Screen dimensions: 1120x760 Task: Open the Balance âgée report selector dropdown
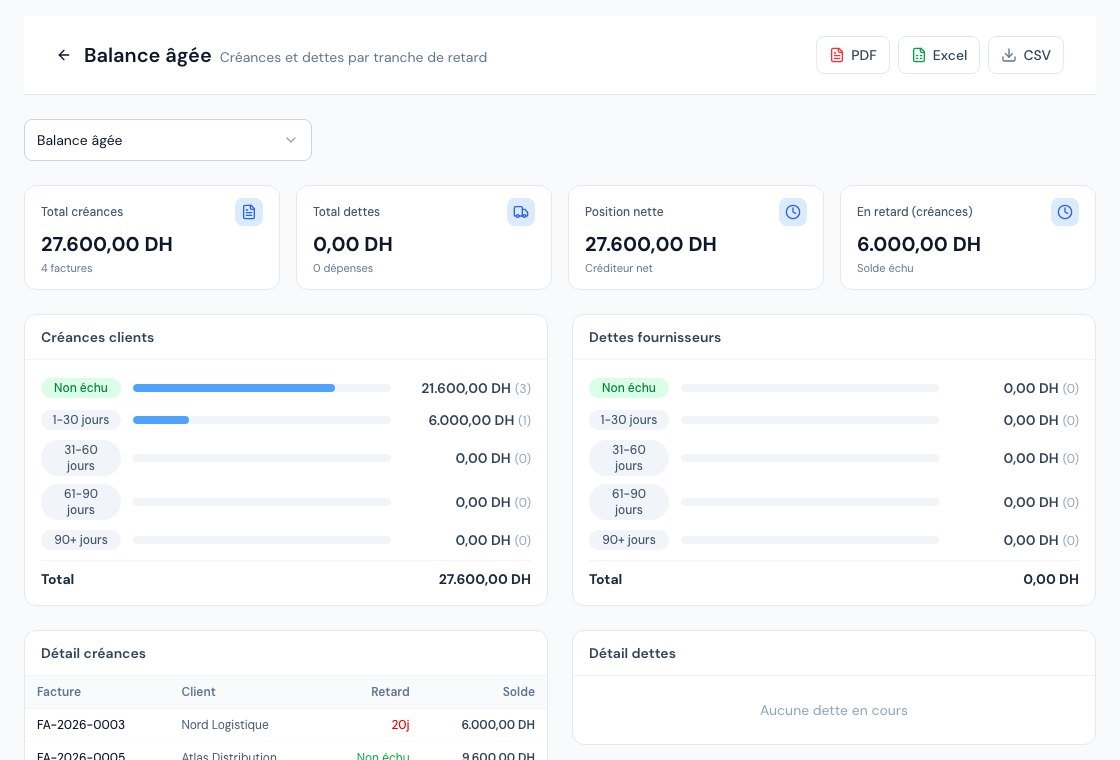click(x=168, y=140)
